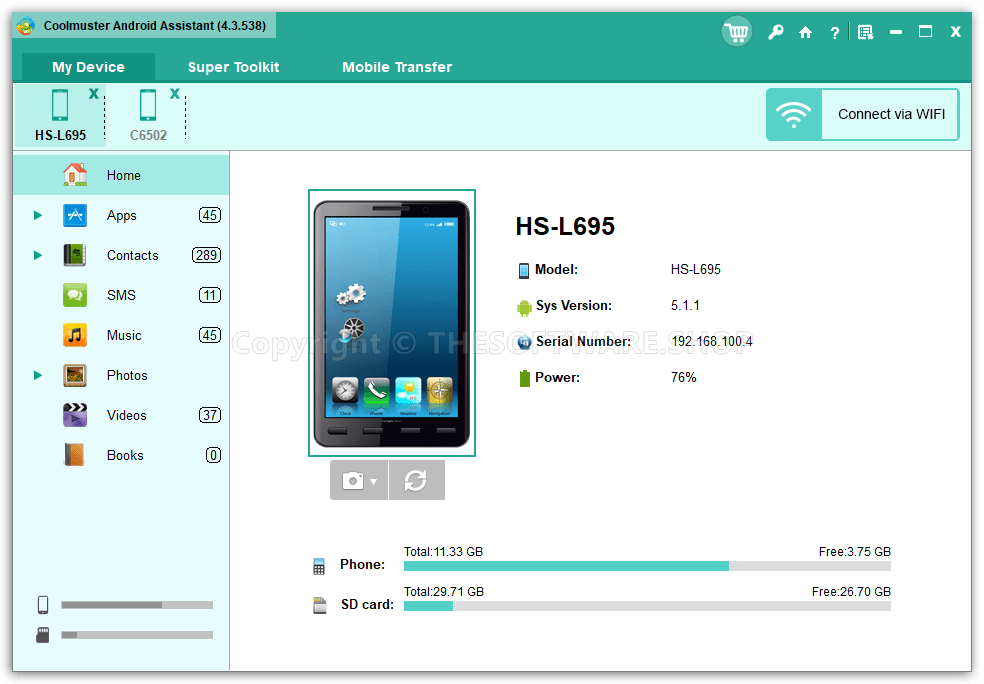Viewport: 984px width, 684px height.
Task: Click Free:3.75 GB phone label
Action: [854, 552]
